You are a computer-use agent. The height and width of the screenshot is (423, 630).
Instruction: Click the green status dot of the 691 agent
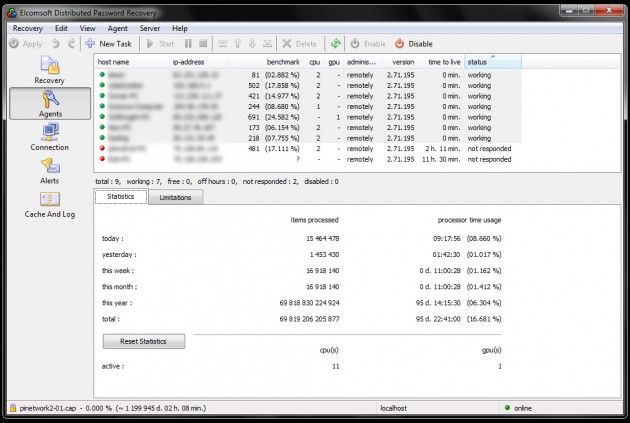[x=102, y=116]
